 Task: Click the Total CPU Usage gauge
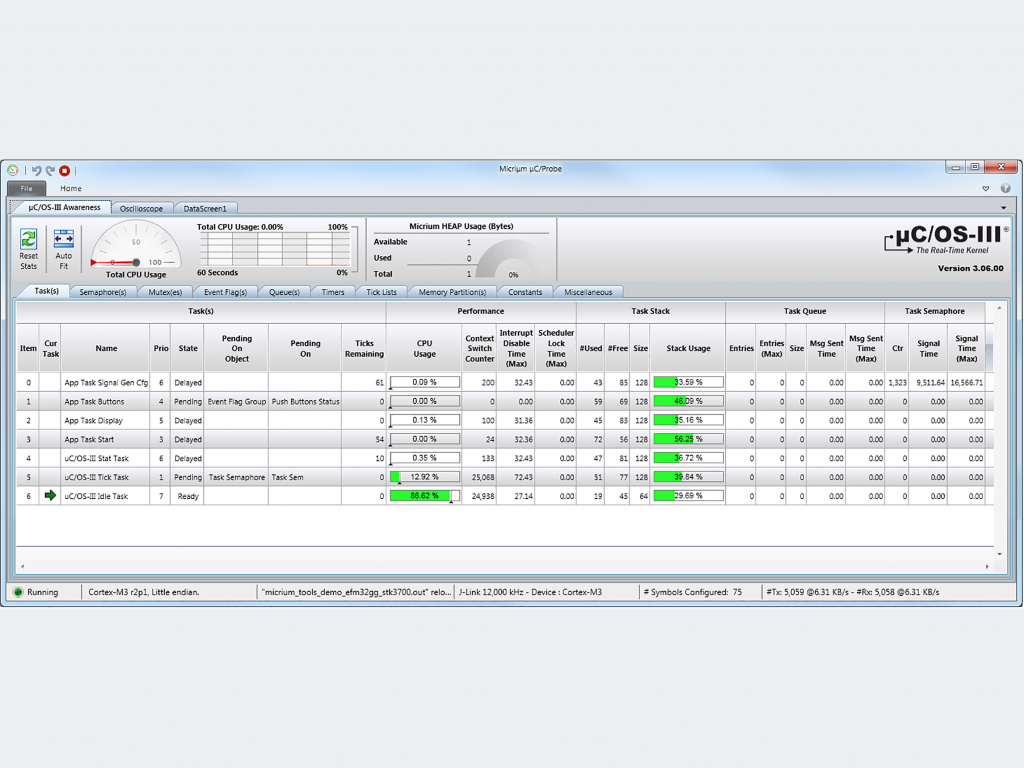(x=136, y=244)
